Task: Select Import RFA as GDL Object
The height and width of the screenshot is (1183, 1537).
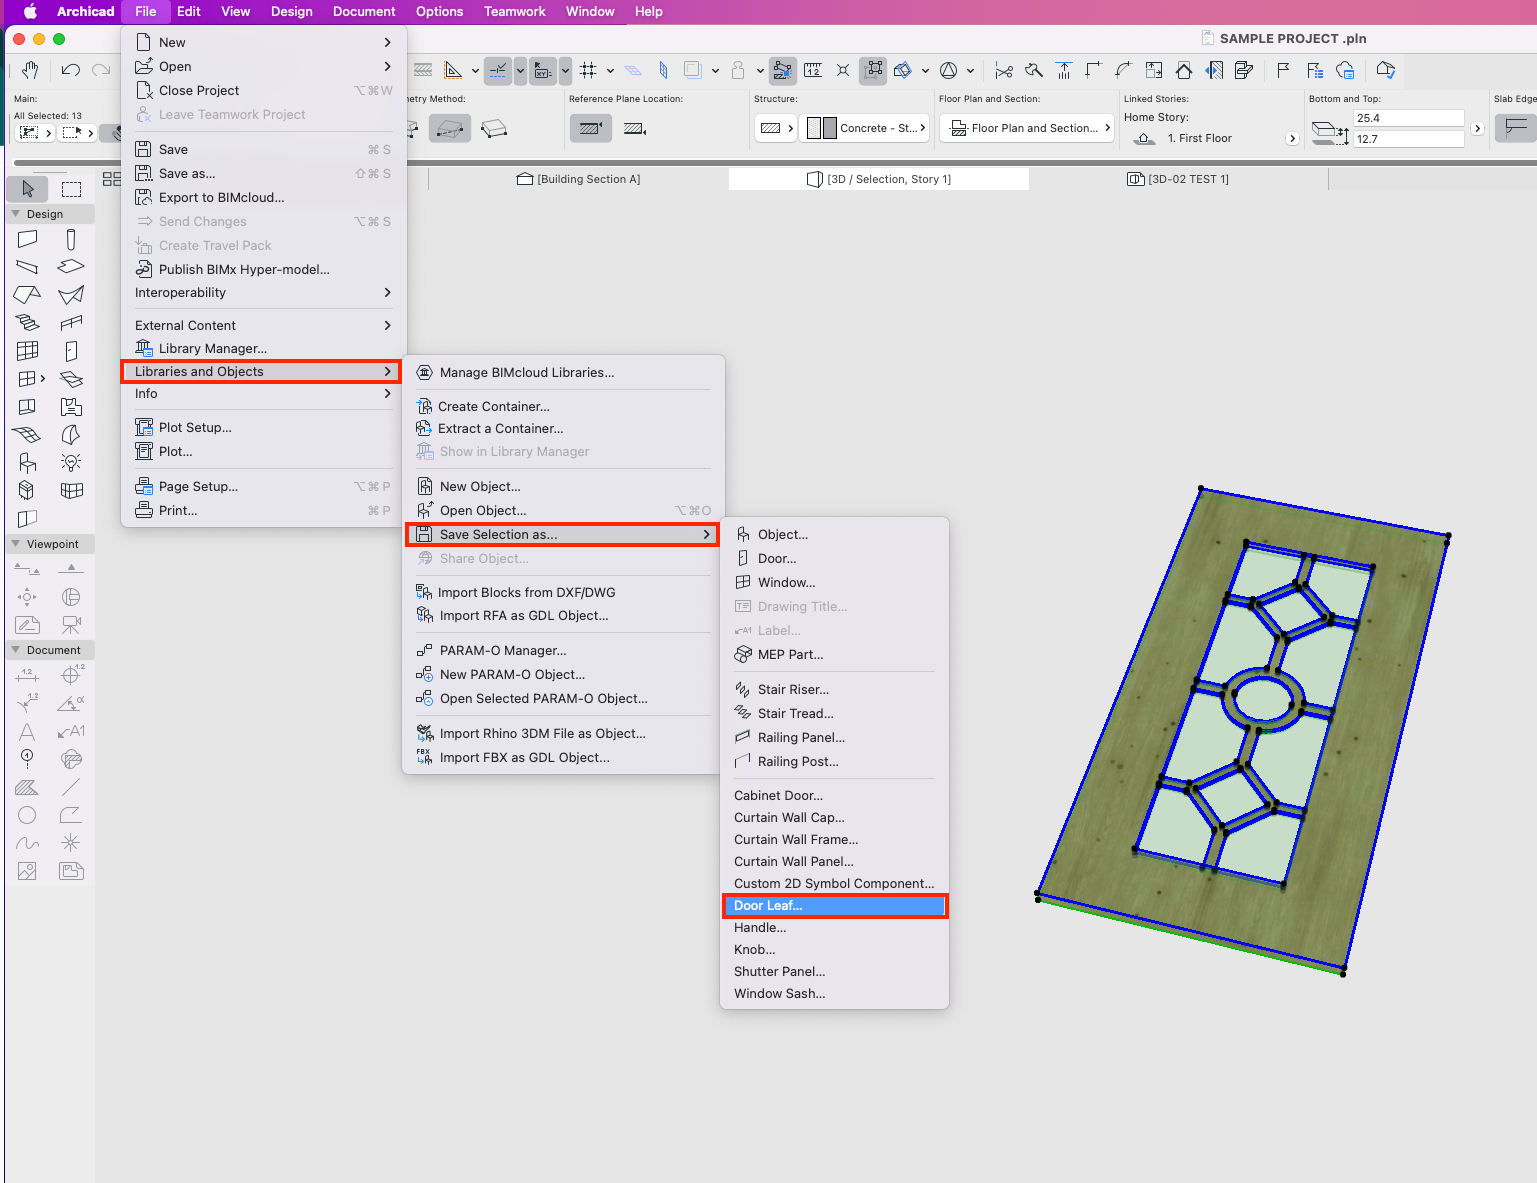Action: pyautogui.click(x=562, y=616)
